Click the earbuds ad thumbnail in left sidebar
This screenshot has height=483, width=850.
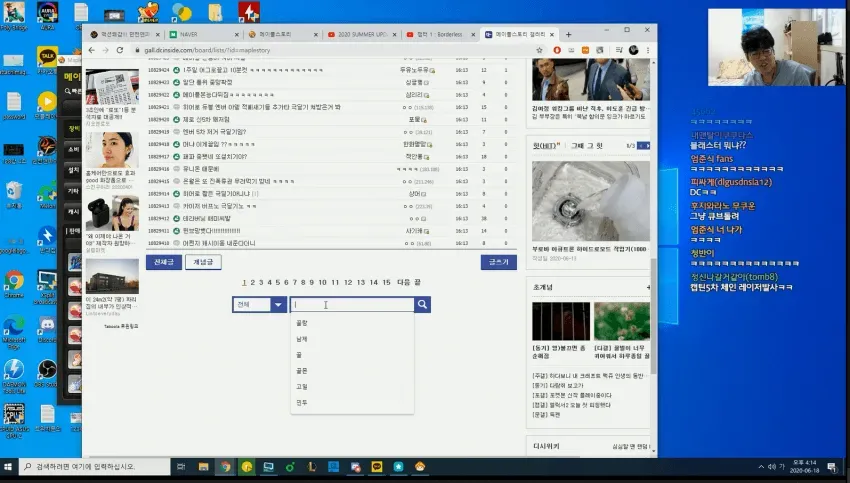click(112, 214)
